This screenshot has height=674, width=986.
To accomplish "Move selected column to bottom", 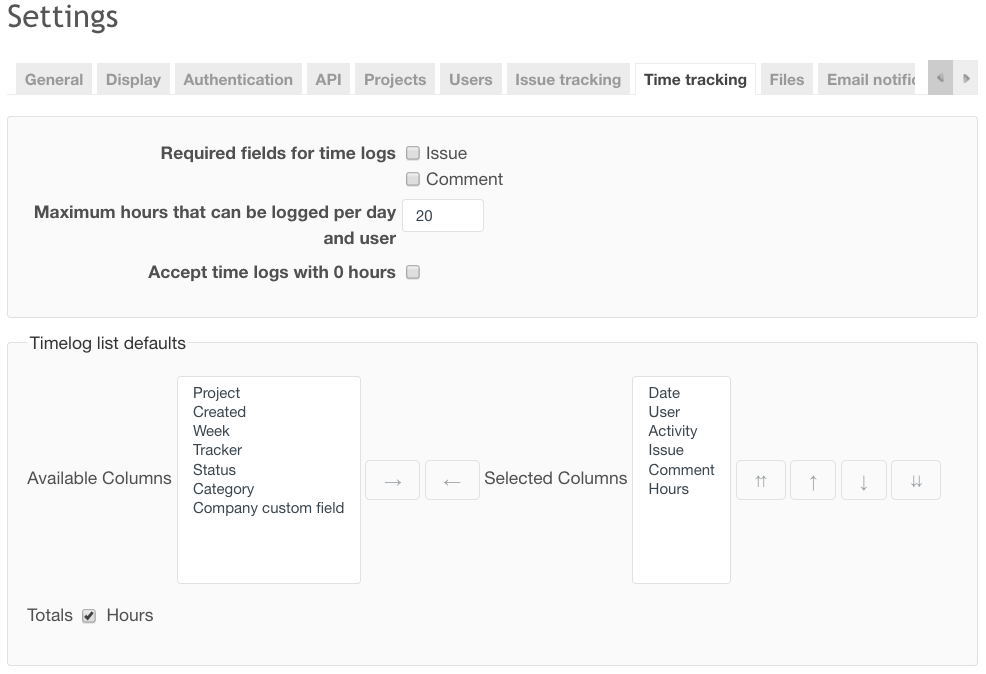I will 916,481.
